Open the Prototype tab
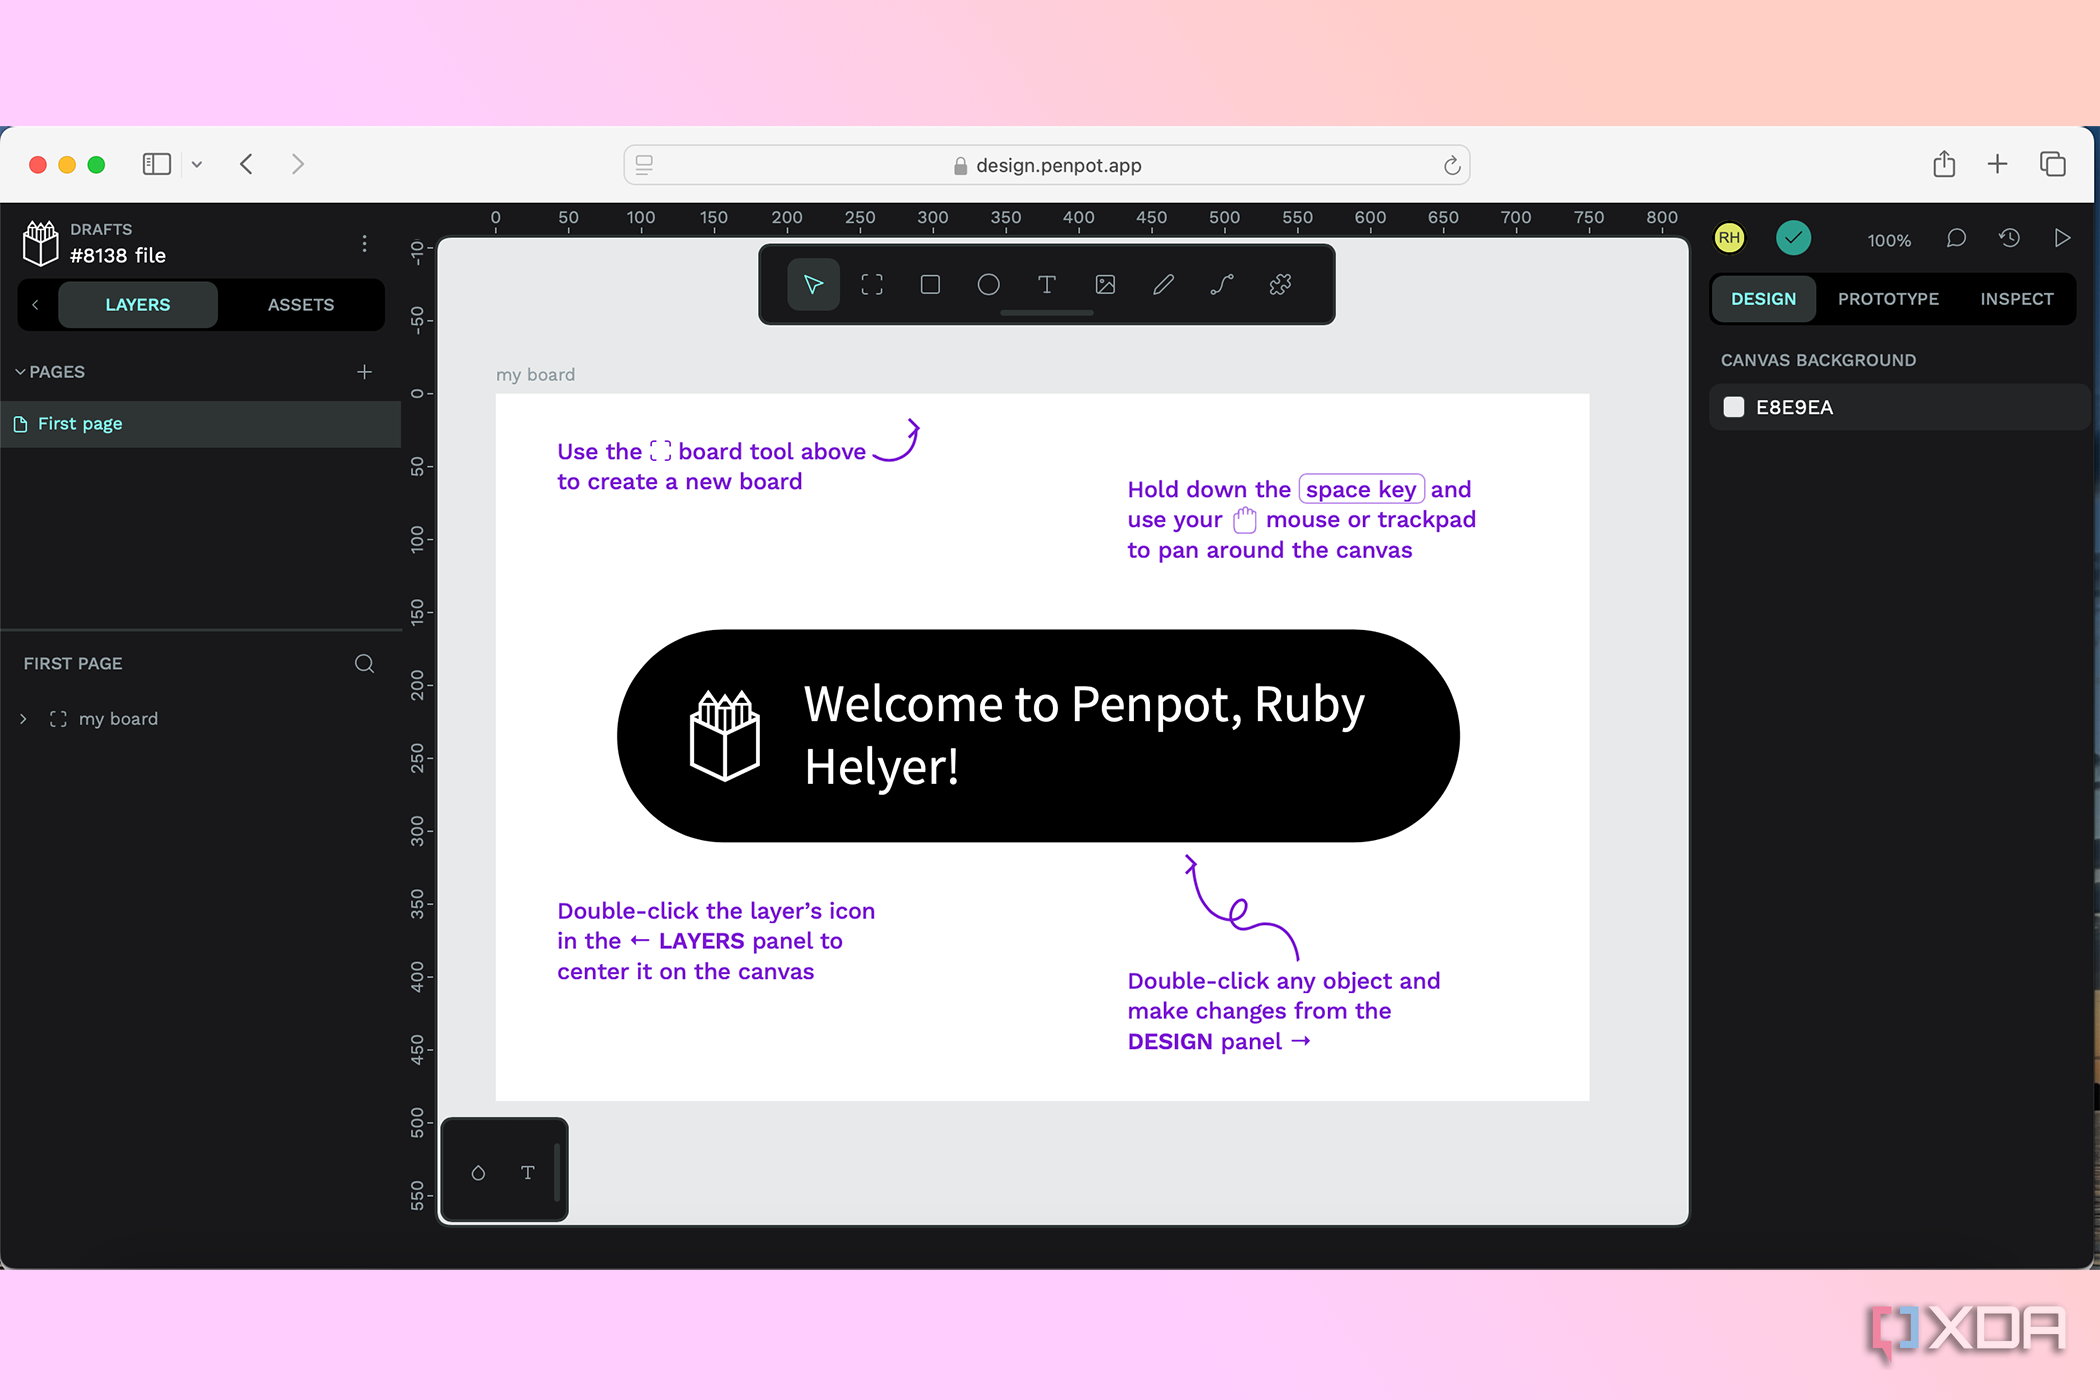The height and width of the screenshot is (1400, 2100). (1888, 299)
